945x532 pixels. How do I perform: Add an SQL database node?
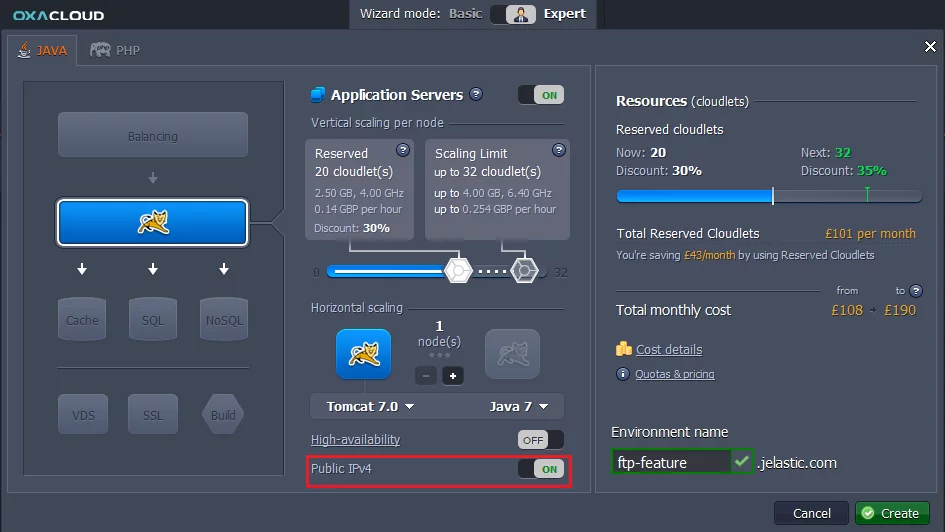152,319
